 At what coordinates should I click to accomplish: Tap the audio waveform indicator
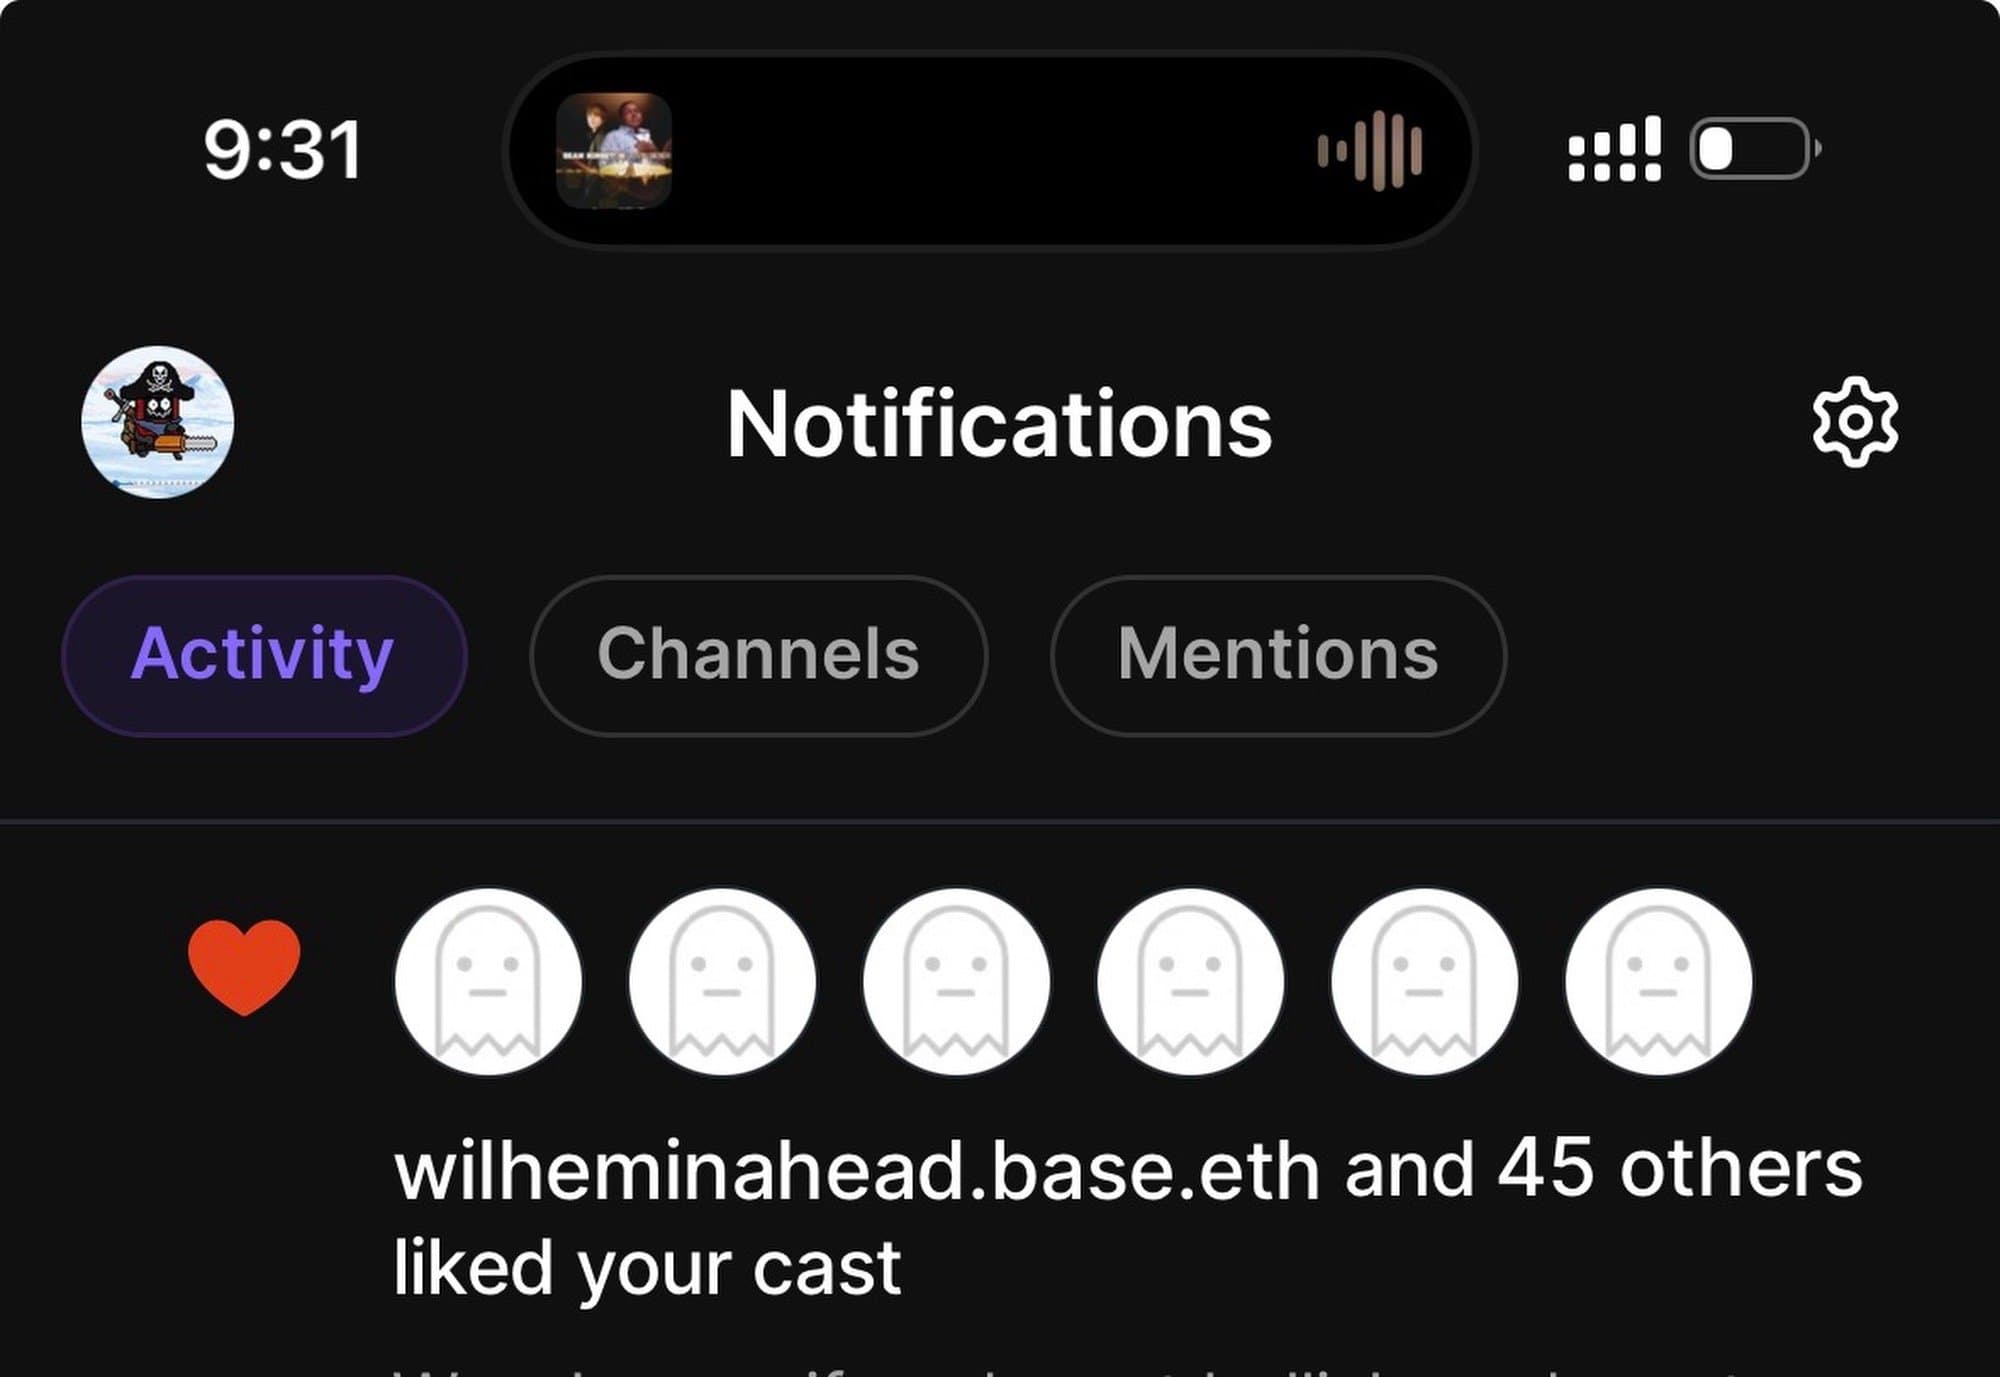click(1370, 150)
